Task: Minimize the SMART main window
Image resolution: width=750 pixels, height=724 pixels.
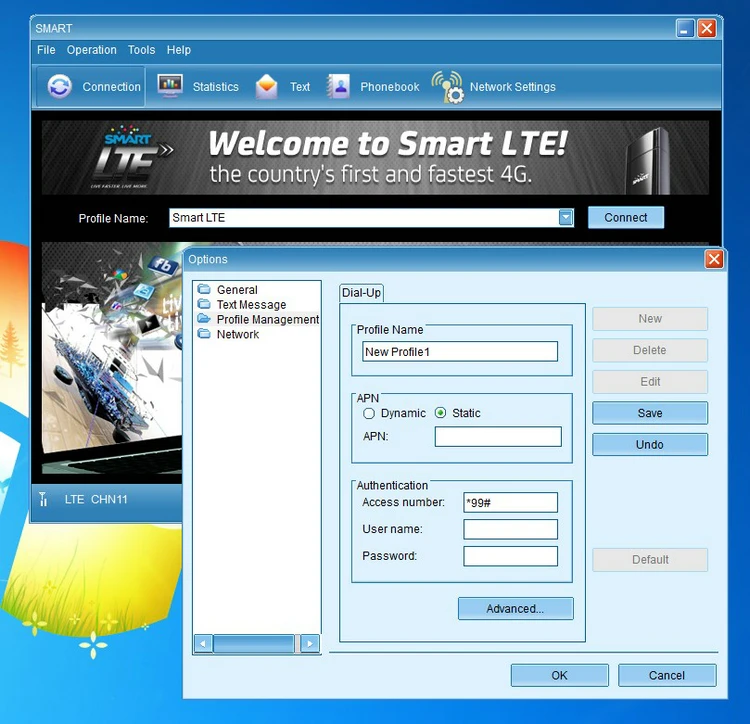Action: 684,28
